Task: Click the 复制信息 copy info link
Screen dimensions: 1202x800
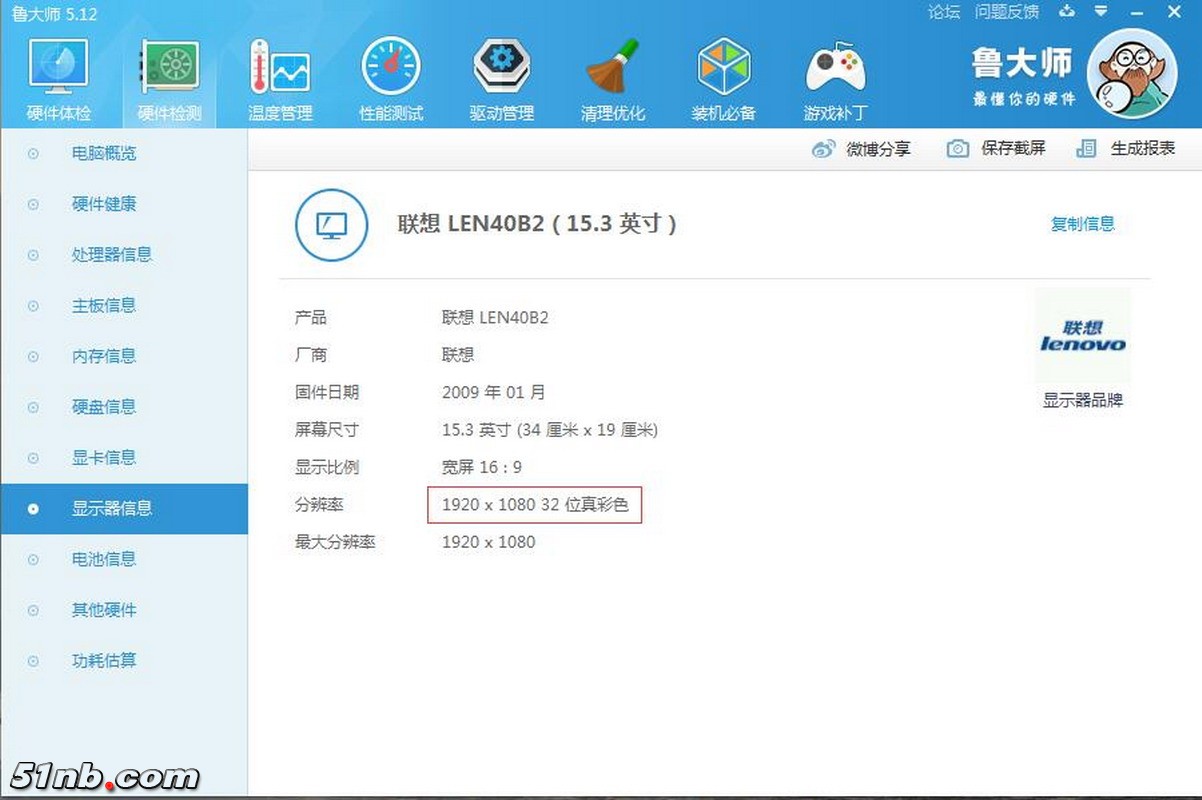Action: [x=1082, y=224]
